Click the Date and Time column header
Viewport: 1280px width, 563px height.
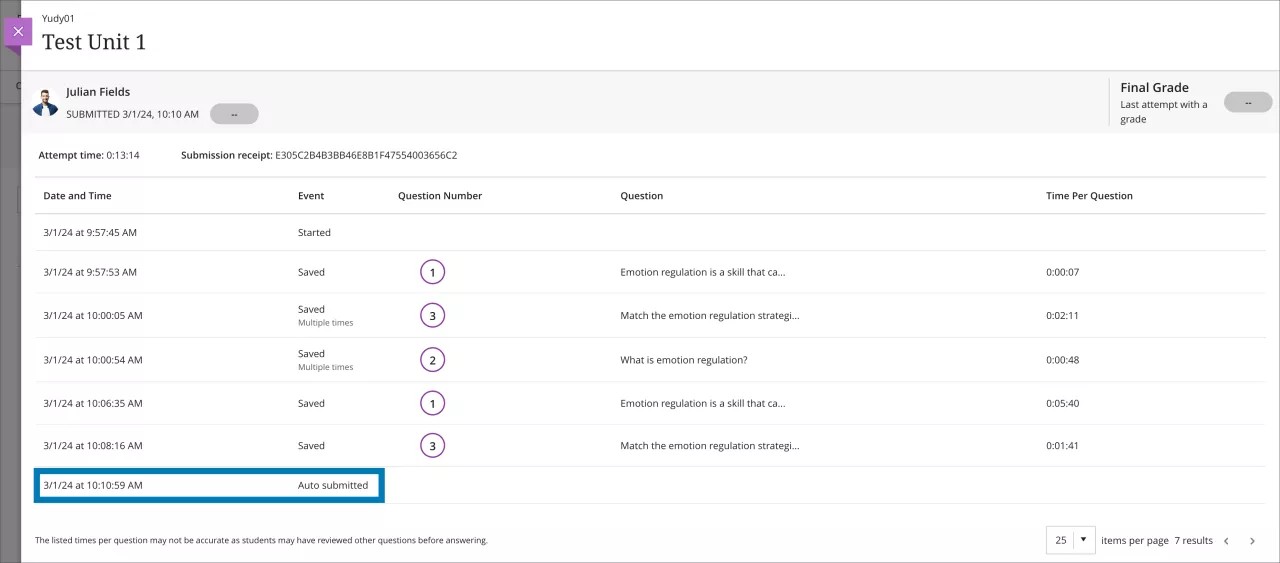pyautogui.click(x=77, y=196)
